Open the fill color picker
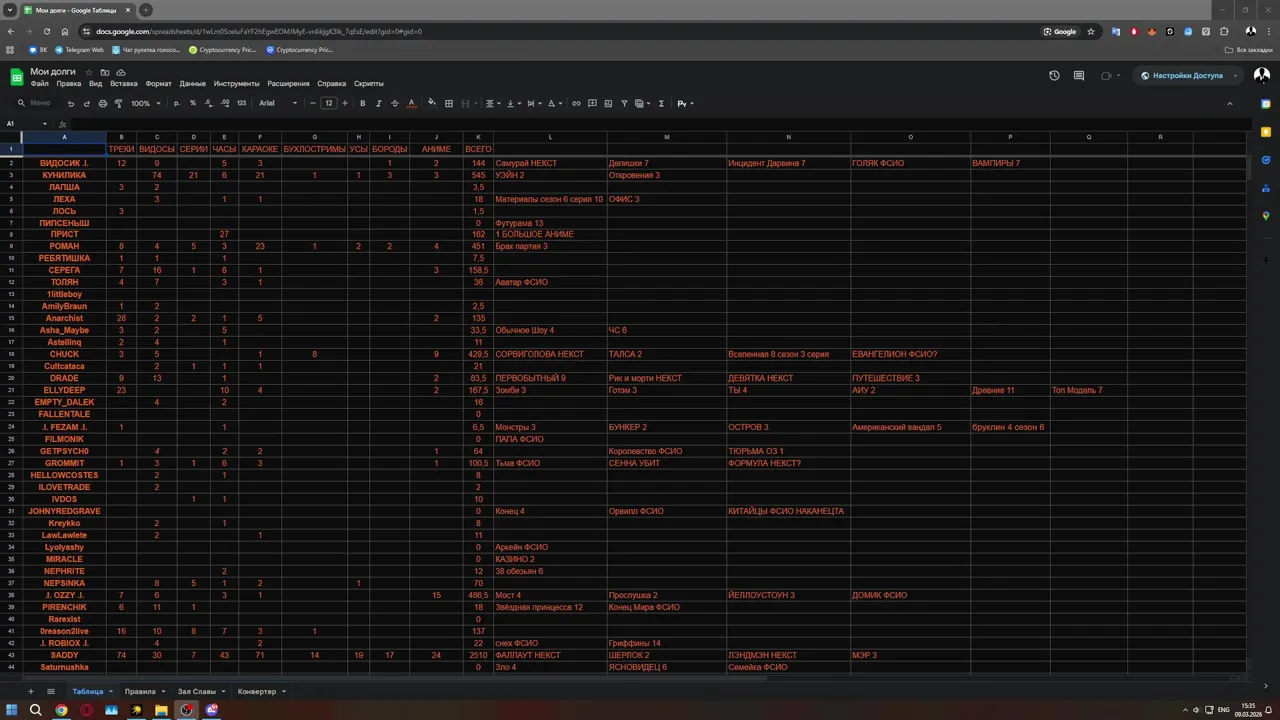The height and width of the screenshot is (720, 1280). coord(432,103)
